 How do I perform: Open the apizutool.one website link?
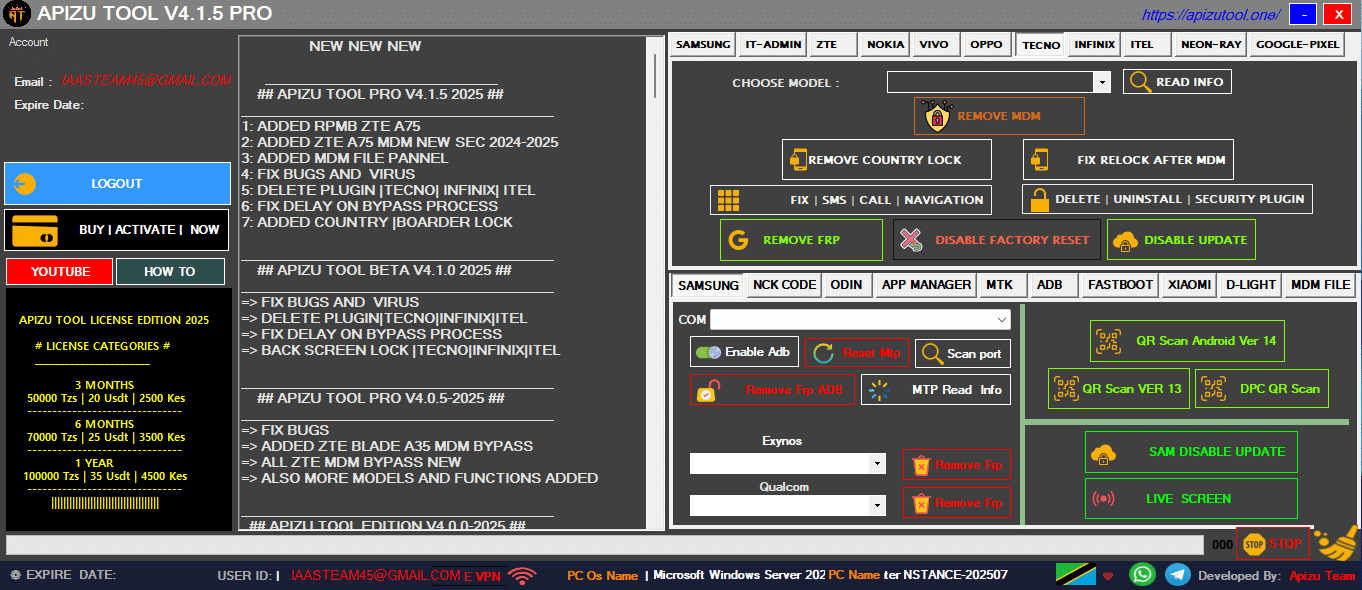[x=1210, y=15]
